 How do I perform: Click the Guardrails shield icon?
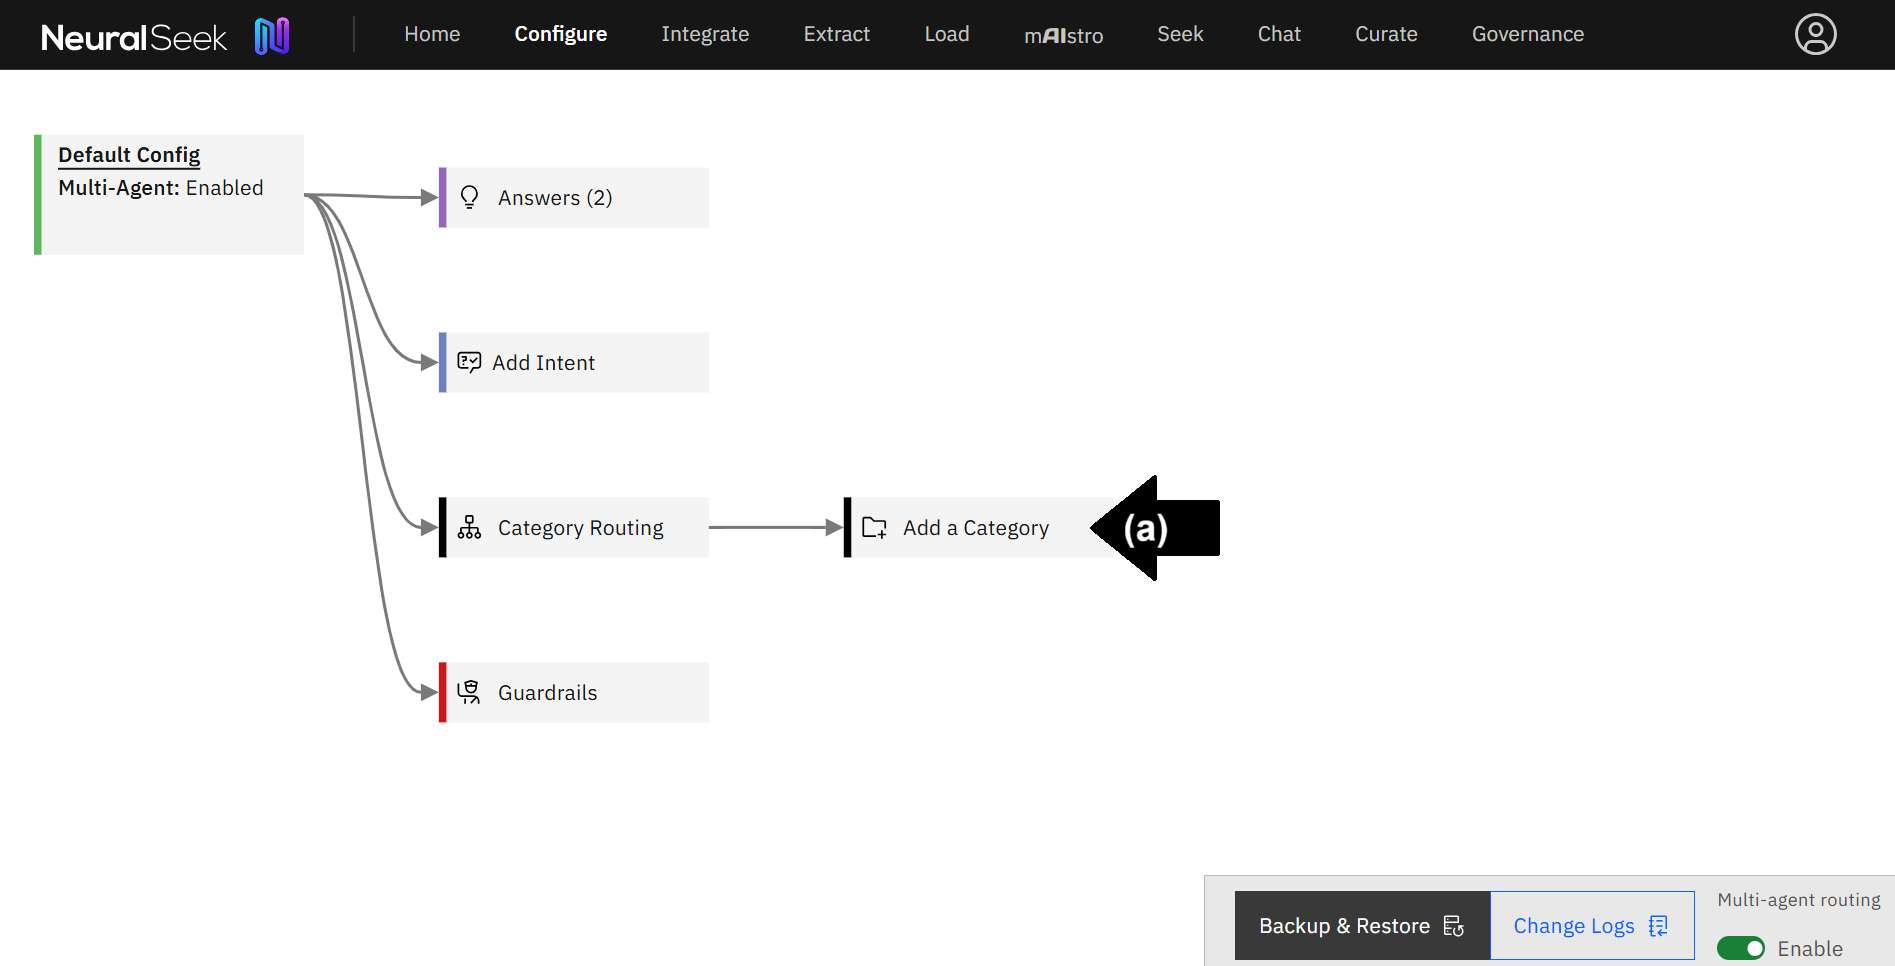[468, 692]
